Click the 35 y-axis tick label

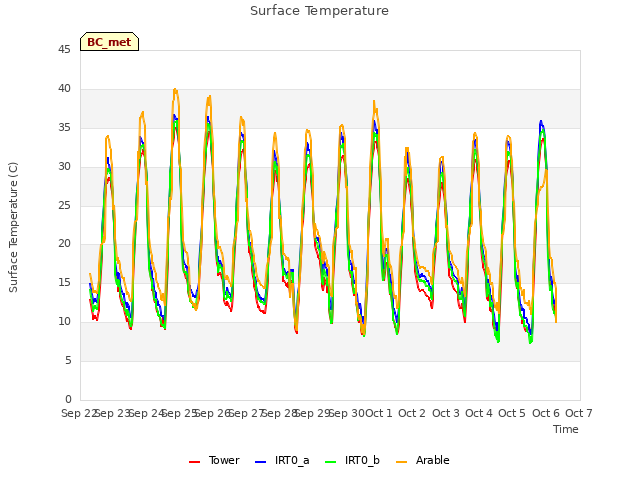[x=64, y=128]
